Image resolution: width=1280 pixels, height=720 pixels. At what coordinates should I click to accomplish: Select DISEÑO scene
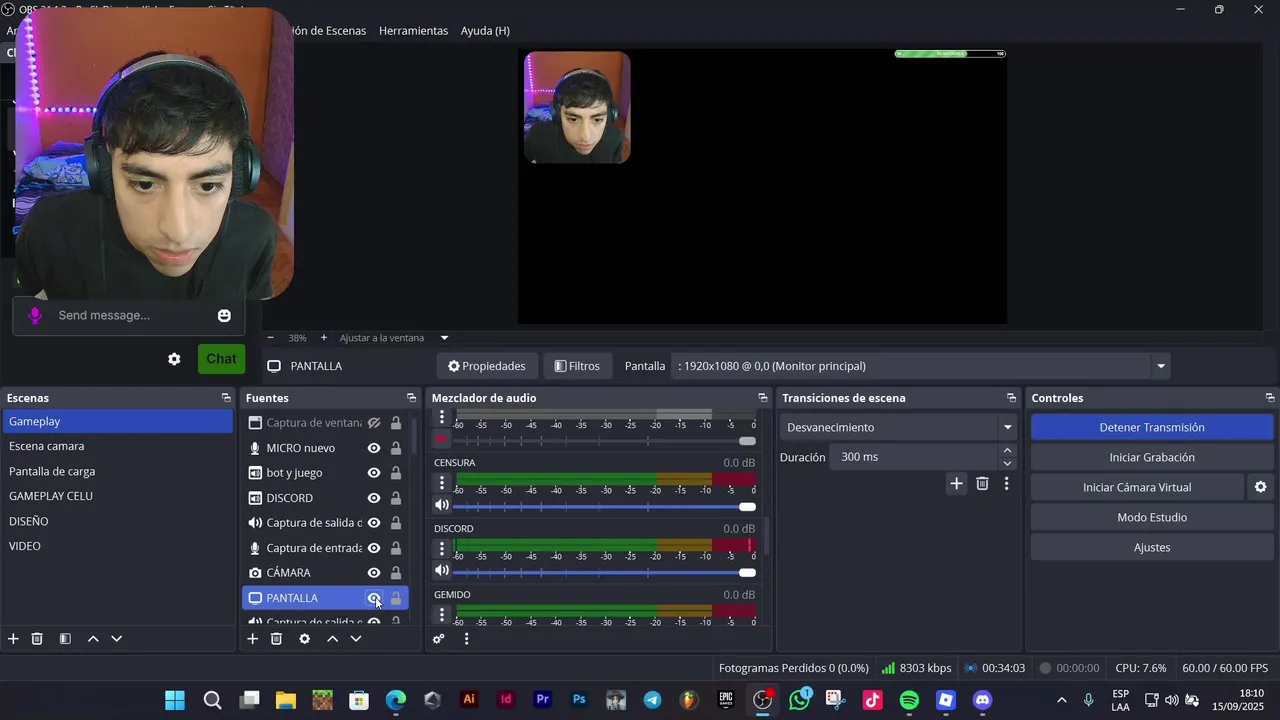(x=118, y=521)
